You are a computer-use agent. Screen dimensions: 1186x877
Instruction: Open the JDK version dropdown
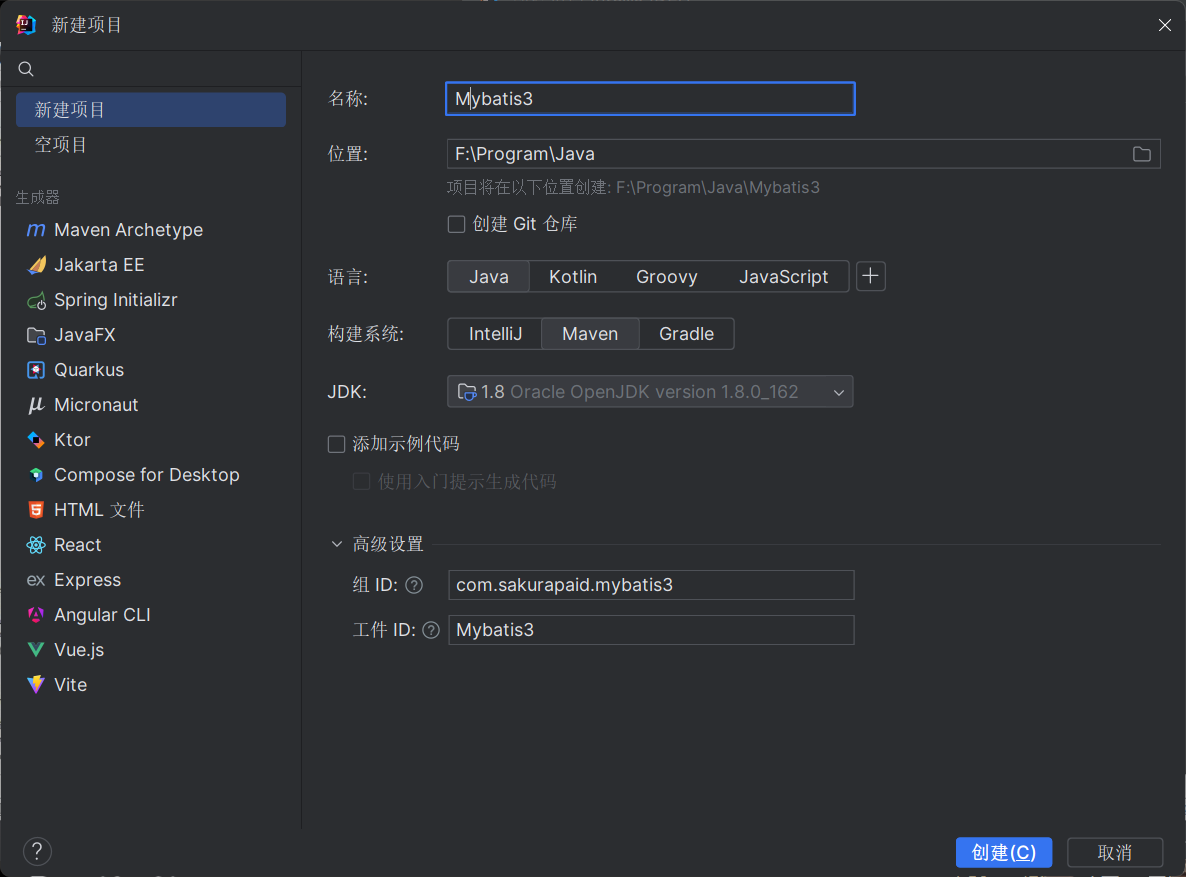pos(650,391)
